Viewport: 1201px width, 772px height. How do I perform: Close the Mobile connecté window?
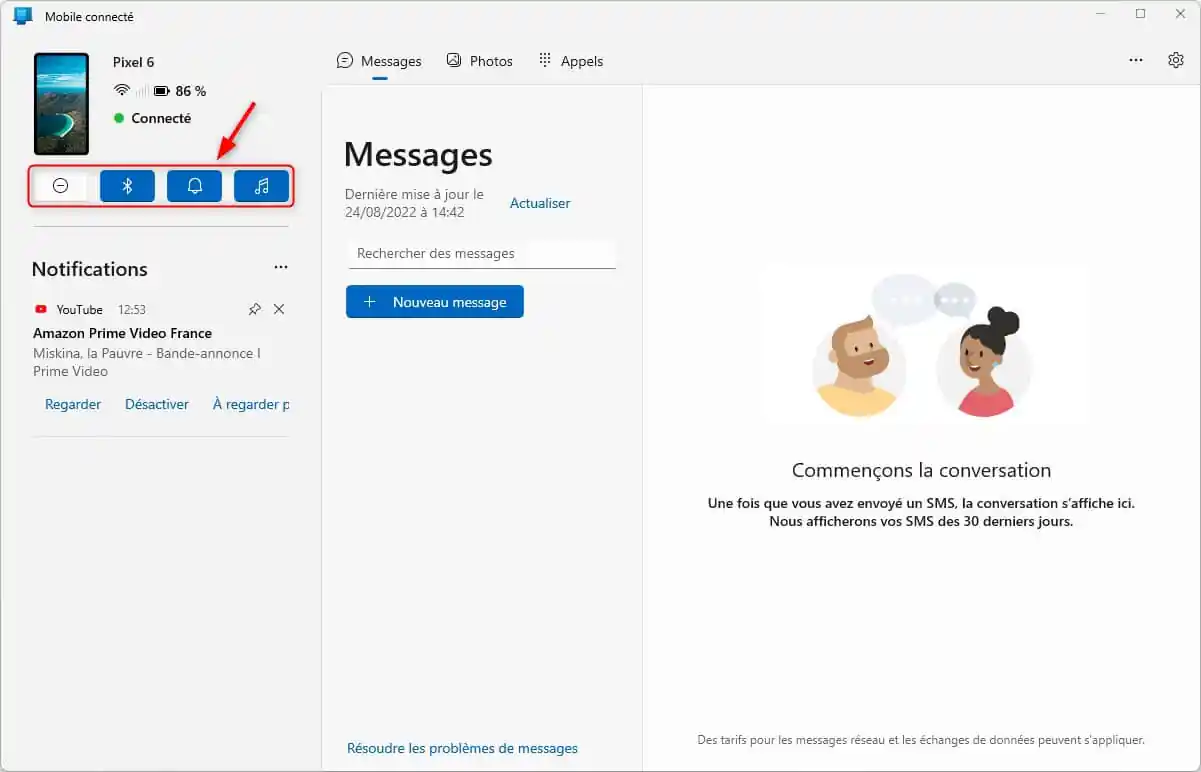coord(1180,14)
